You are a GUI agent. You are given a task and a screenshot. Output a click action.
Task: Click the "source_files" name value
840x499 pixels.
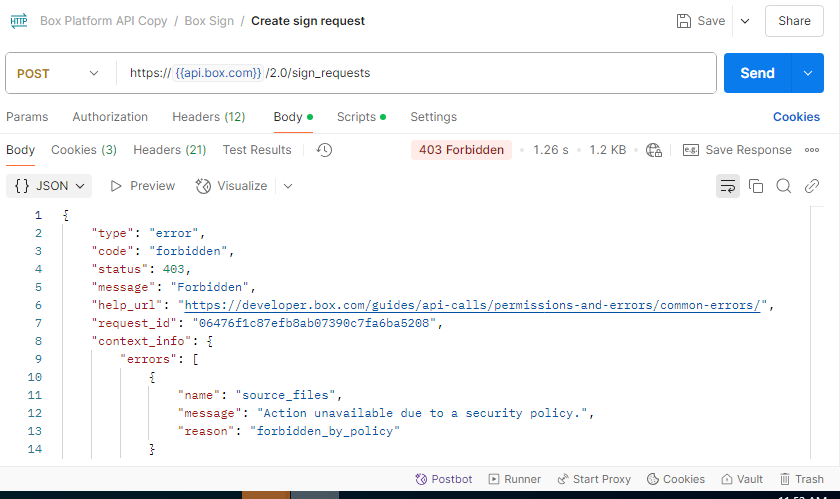click(x=286, y=396)
